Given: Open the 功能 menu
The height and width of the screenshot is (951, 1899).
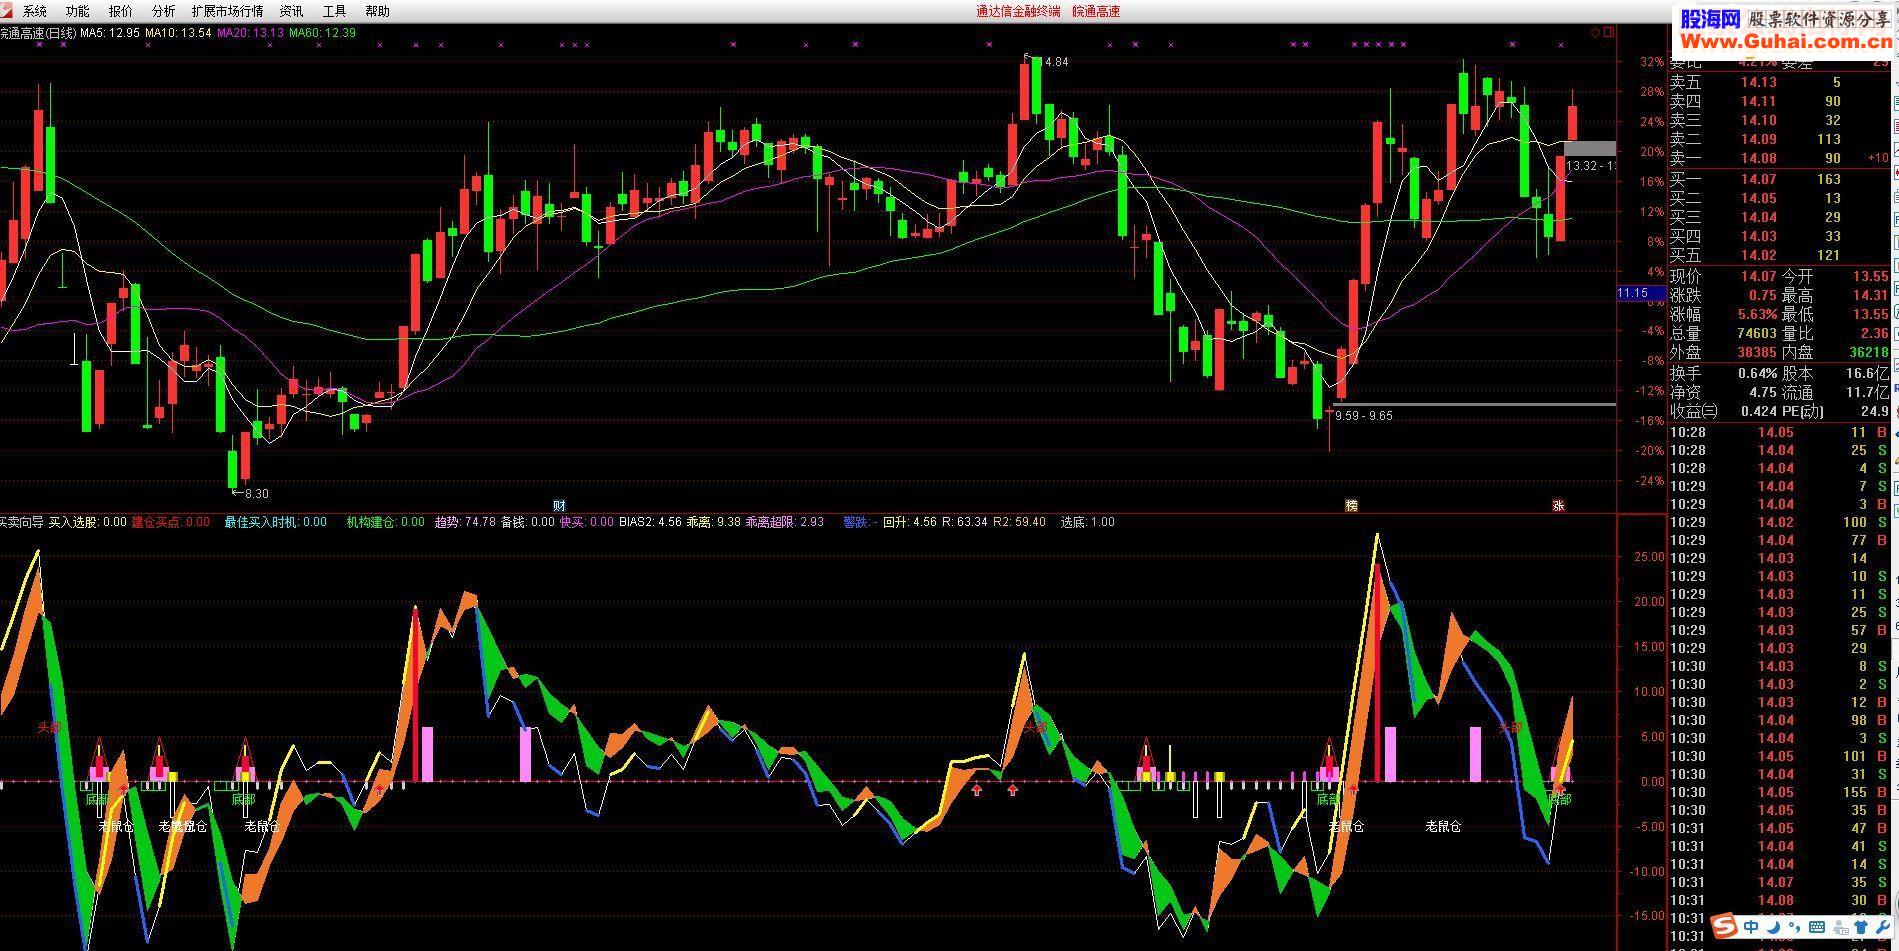Looking at the screenshot, I should point(77,11).
